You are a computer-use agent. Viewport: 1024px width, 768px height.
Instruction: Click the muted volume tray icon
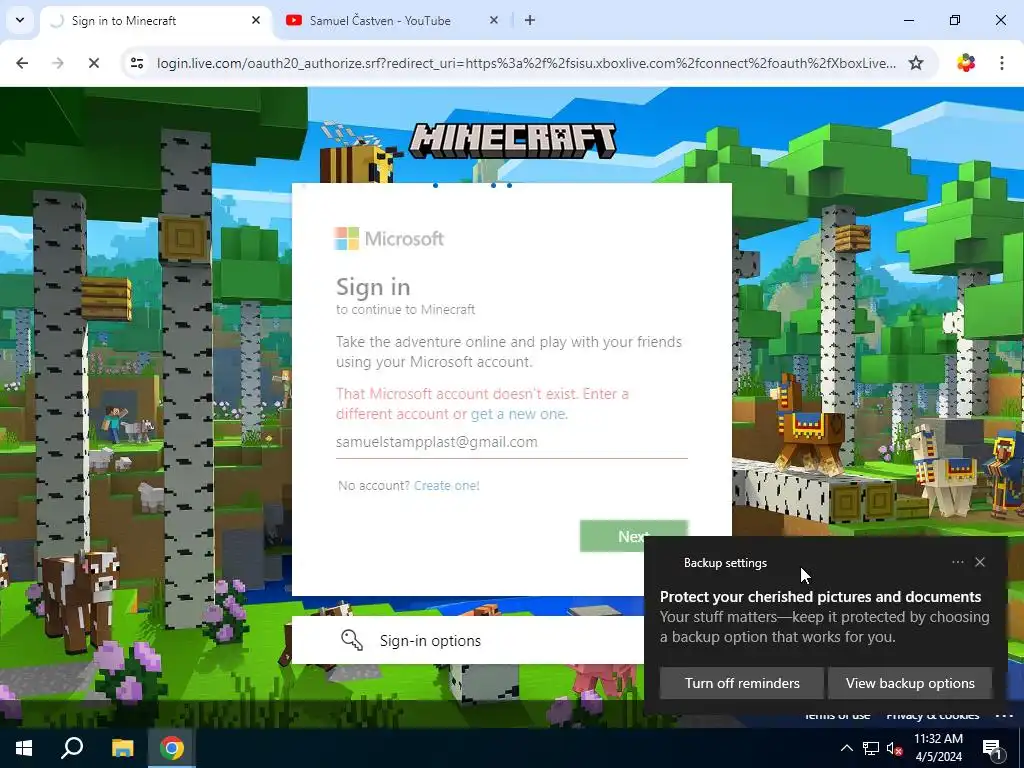pos(894,748)
